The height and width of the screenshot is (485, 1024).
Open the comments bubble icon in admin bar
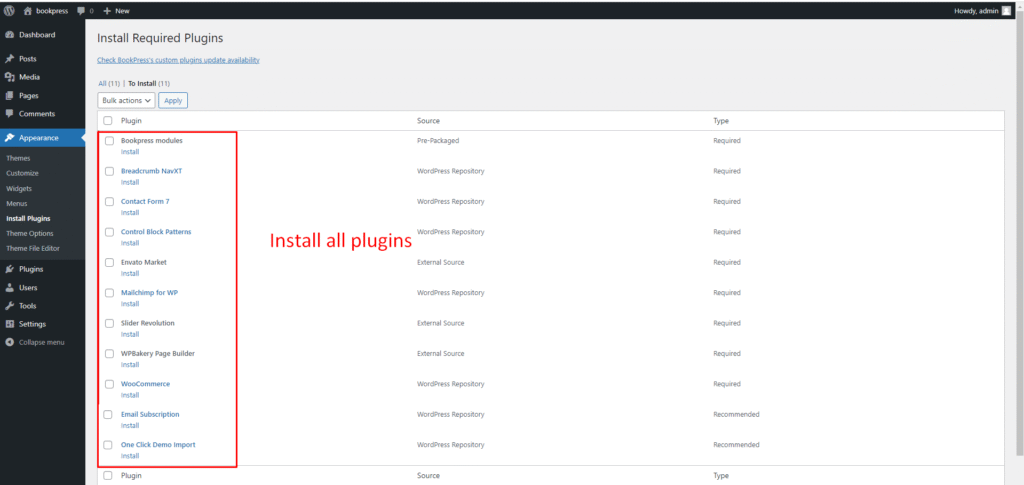tap(81, 11)
